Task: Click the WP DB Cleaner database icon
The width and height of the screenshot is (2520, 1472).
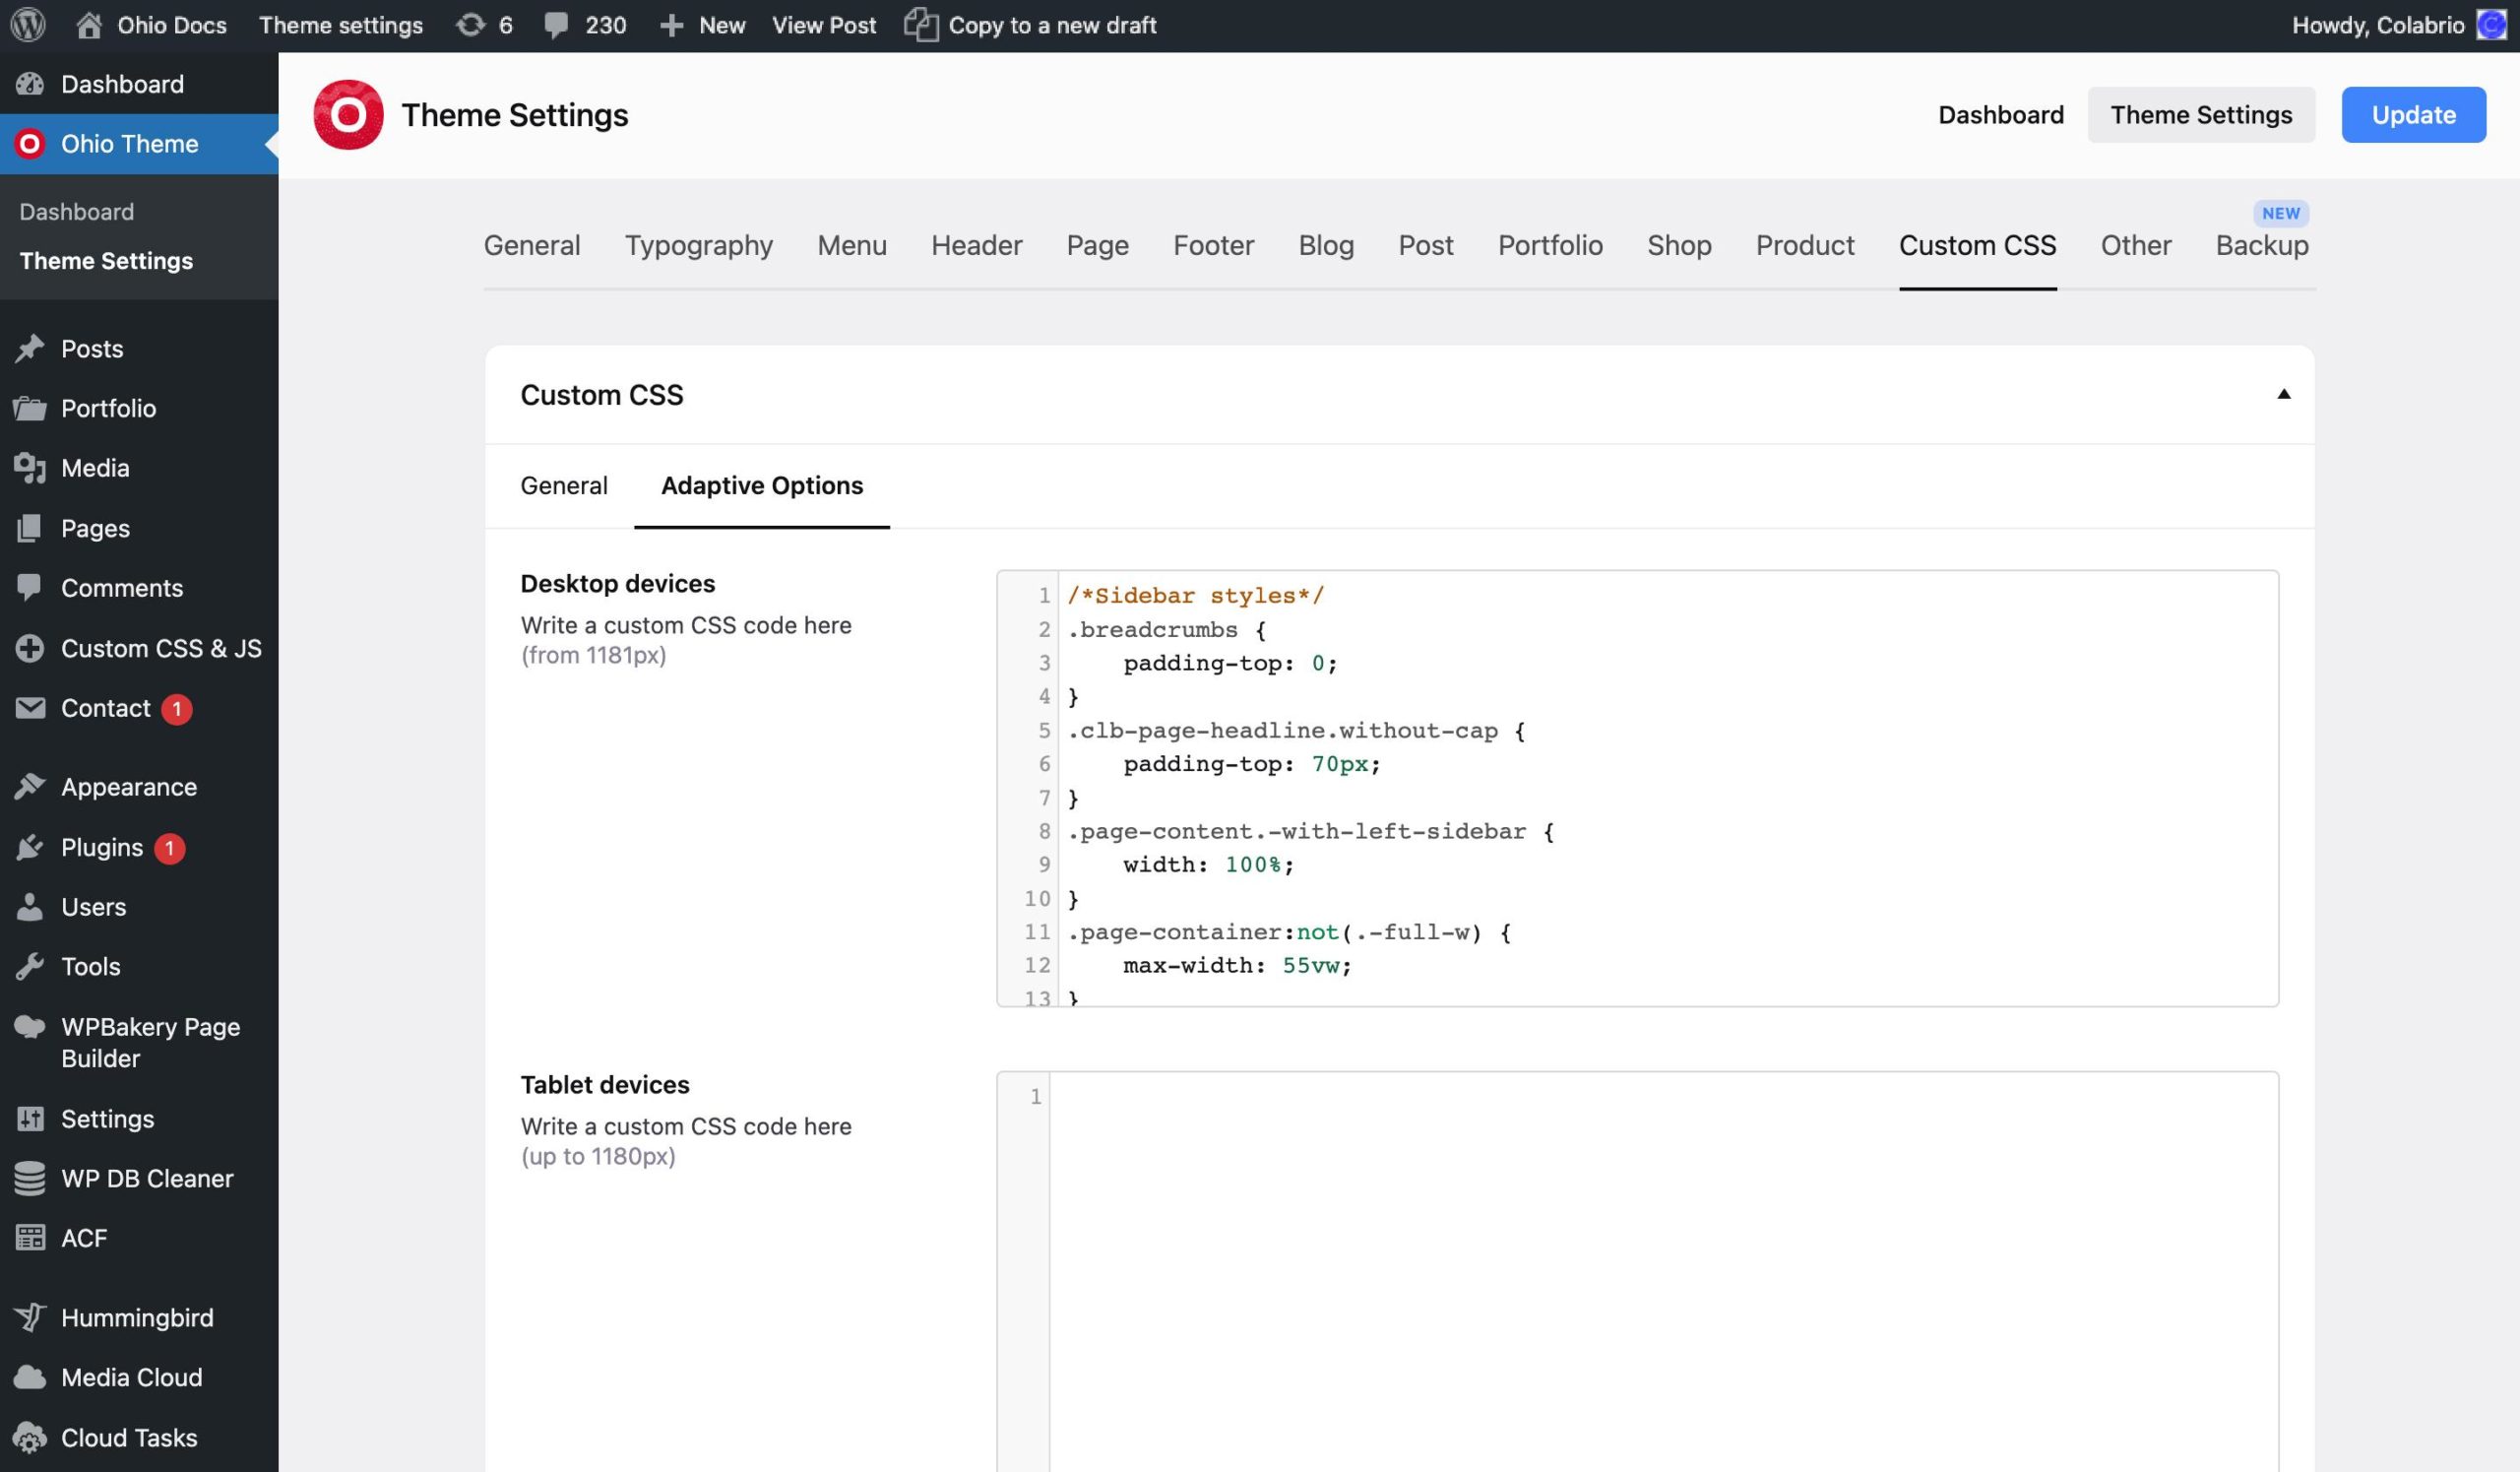Action: point(30,1178)
